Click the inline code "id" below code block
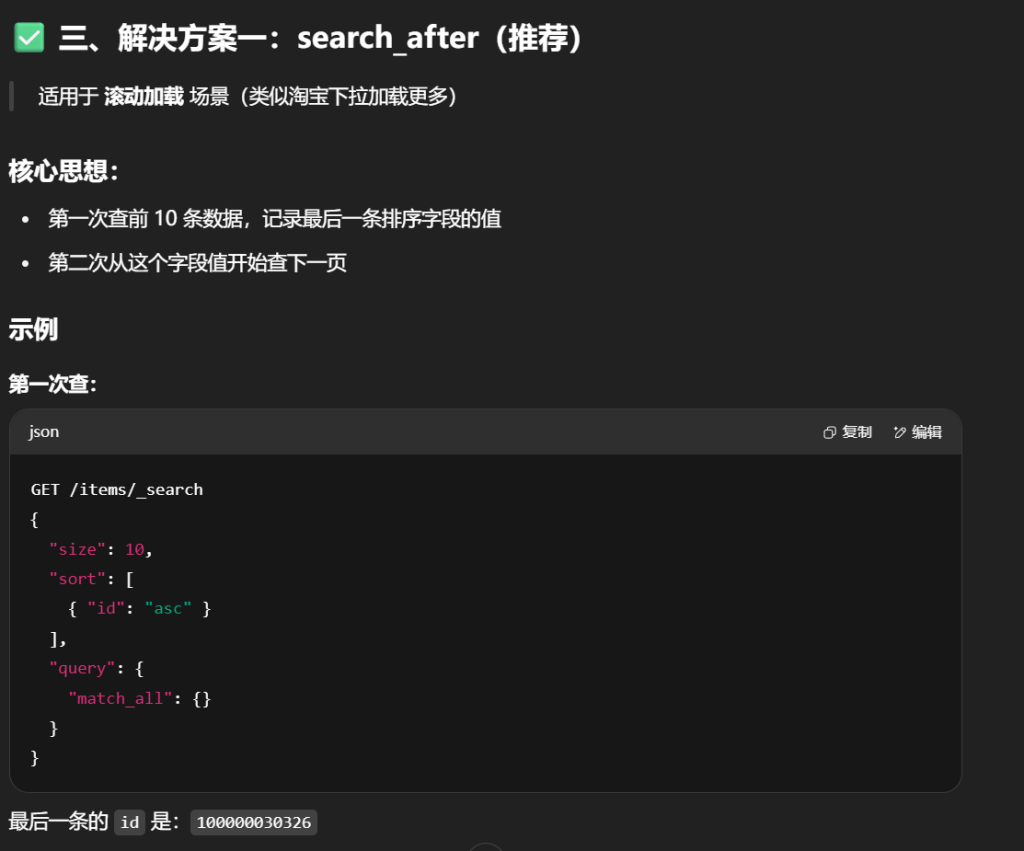This screenshot has width=1024, height=851. click(129, 823)
